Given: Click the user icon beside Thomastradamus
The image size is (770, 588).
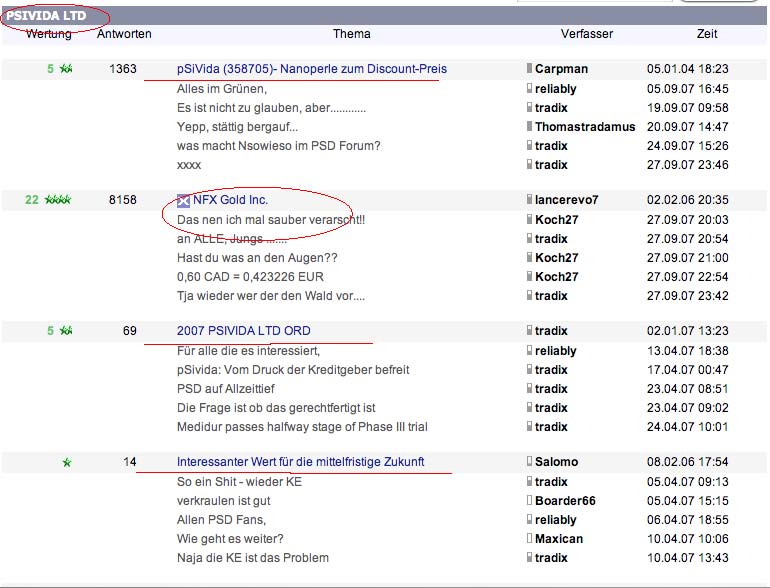Looking at the screenshot, I should tap(529, 126).
